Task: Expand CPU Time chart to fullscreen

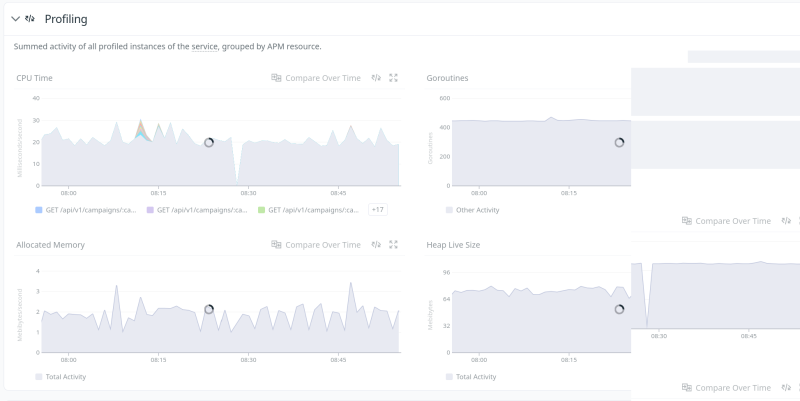Action: pyautogui.click(x=393, y=77)
